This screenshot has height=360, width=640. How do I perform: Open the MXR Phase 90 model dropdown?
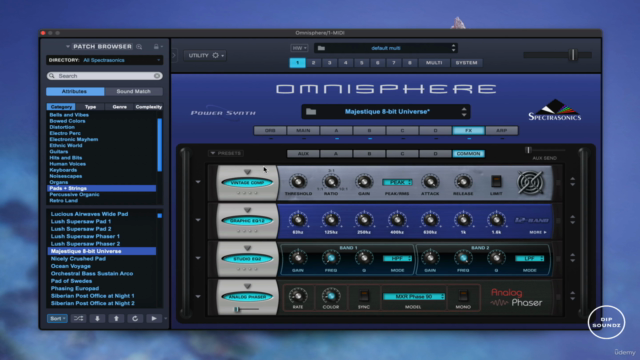pyautogui.click(x=413, y=297)
